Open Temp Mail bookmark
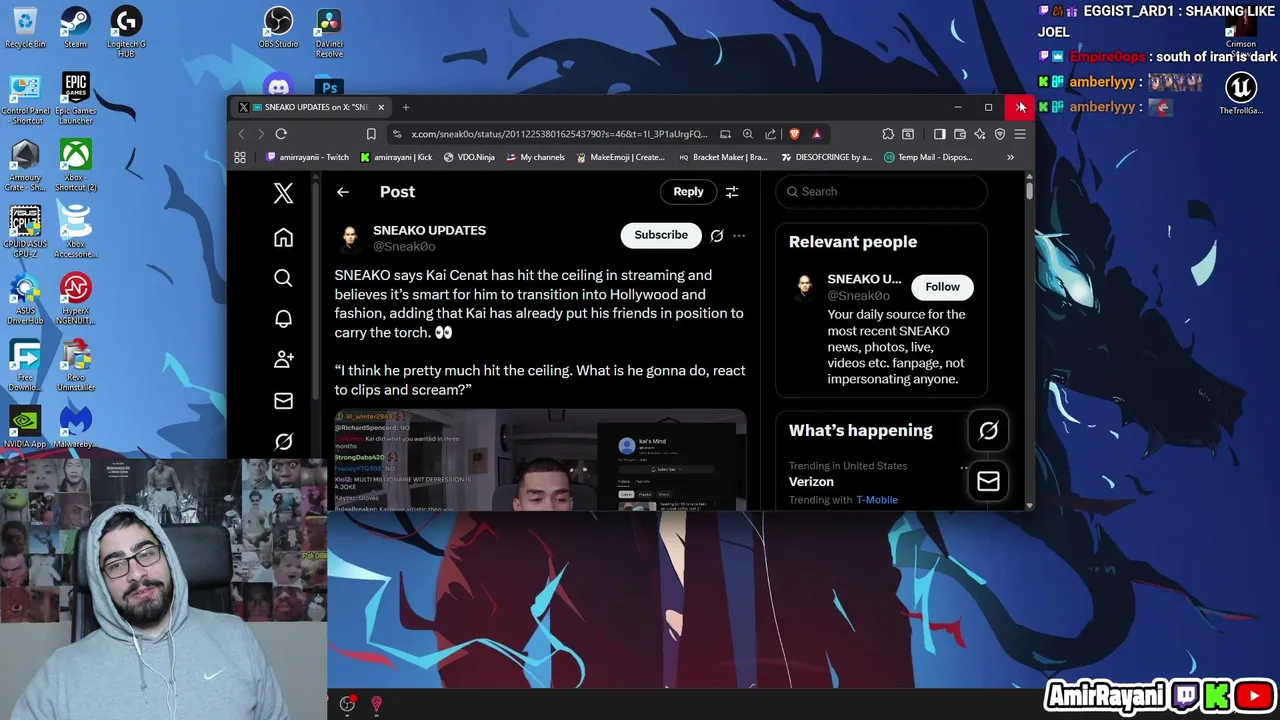Screen dimensions: 1280x720 point(926,157)
